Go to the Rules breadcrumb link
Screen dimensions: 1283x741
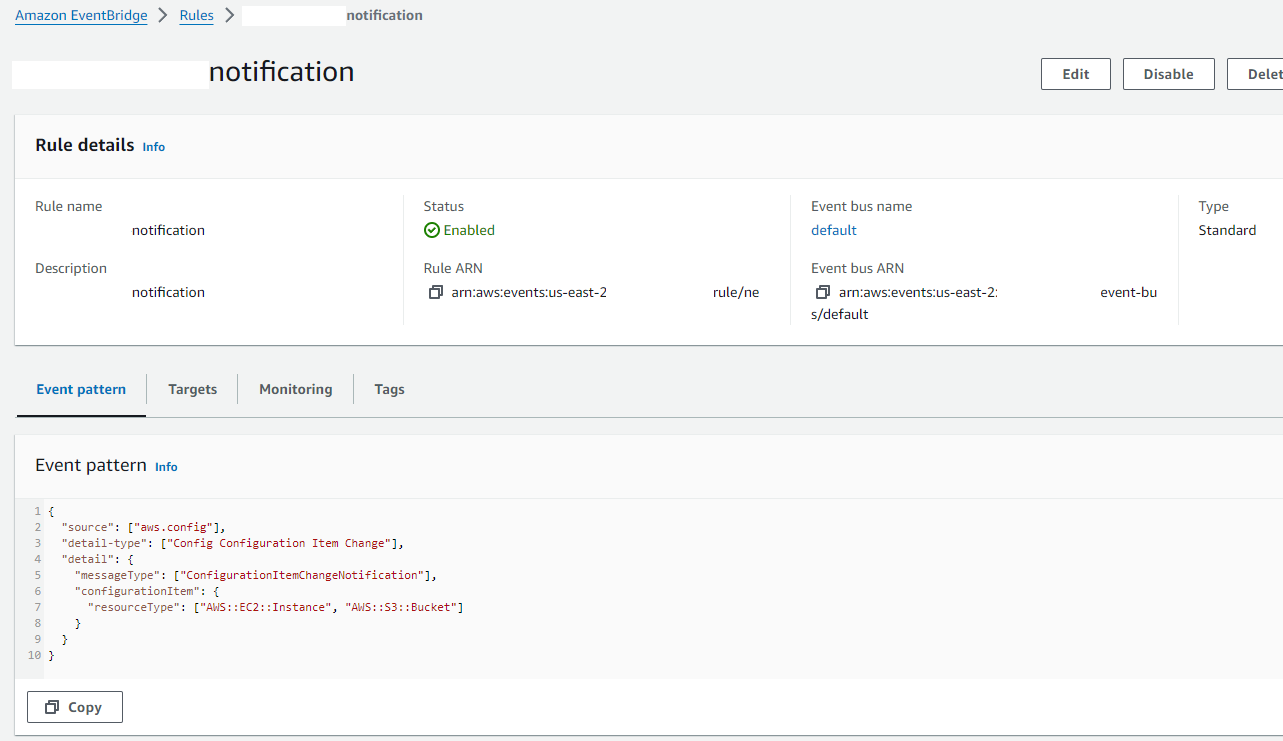(196, 15)
